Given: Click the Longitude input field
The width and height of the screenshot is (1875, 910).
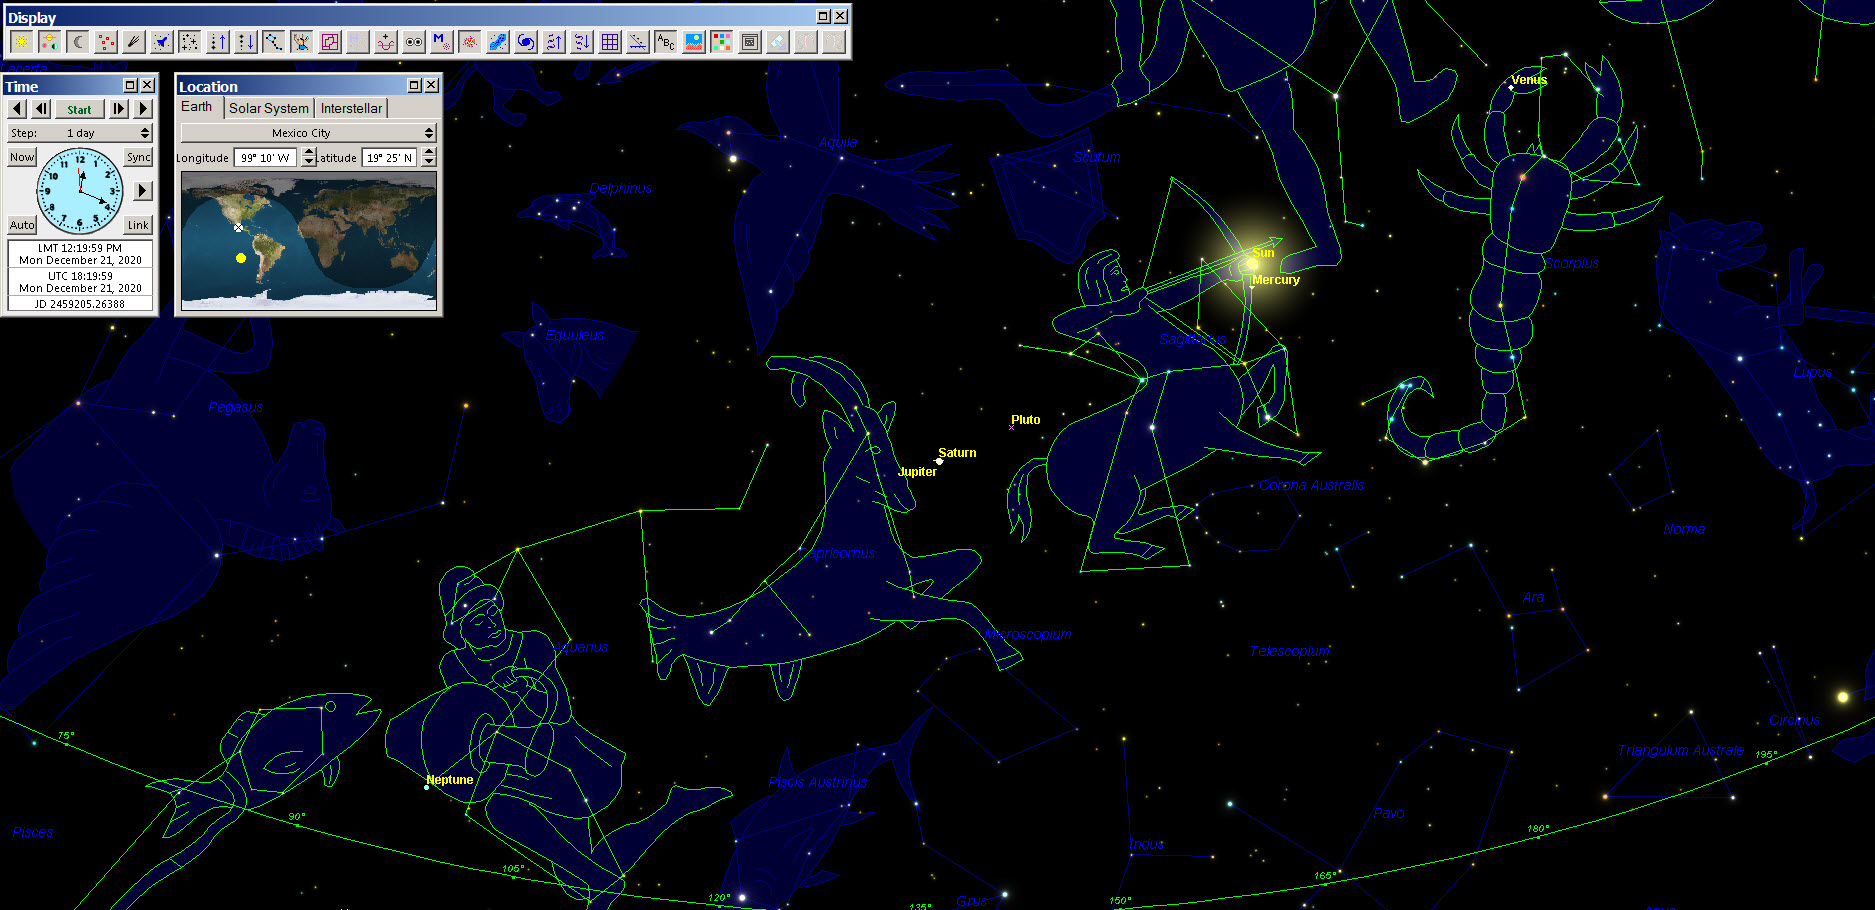Looking at the screenshot, I should pyautogui.click(x=266, y=158).
